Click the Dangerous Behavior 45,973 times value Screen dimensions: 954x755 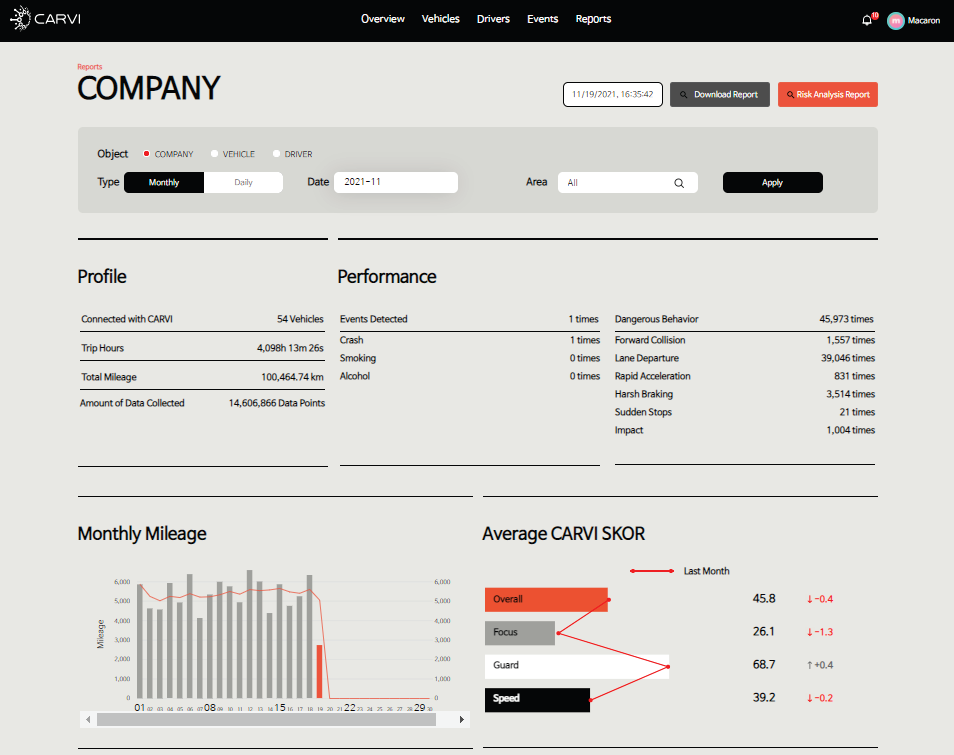[x=846, y=319]
